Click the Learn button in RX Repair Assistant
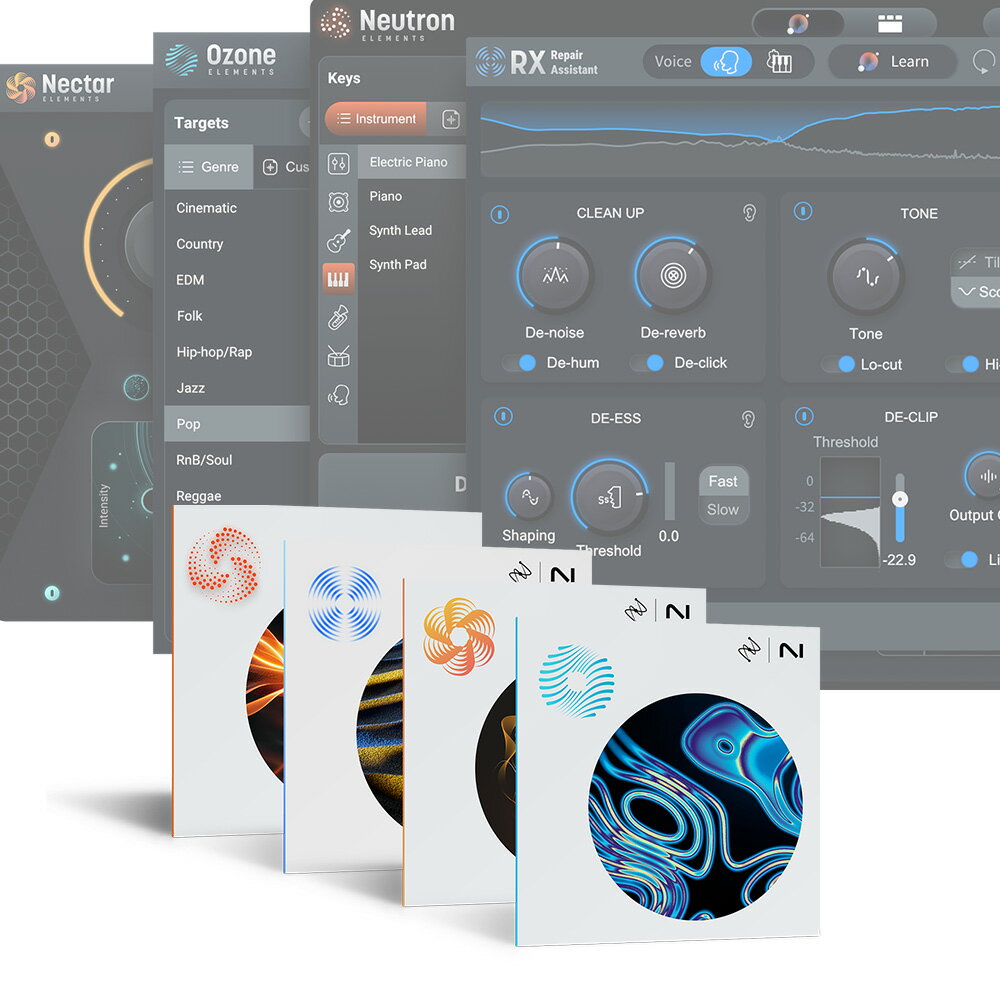The width and height of the screenshot is (1000, 1000). coord(893,62)
